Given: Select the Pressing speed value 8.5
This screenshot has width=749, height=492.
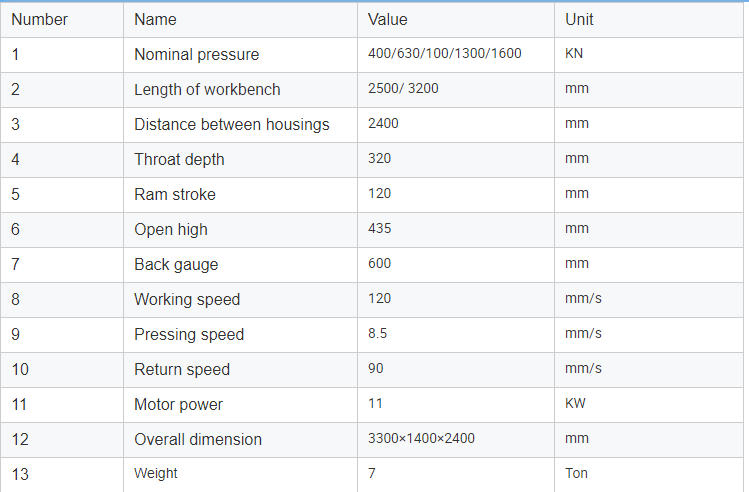Looking at the screenshot, I should (379, 334).
